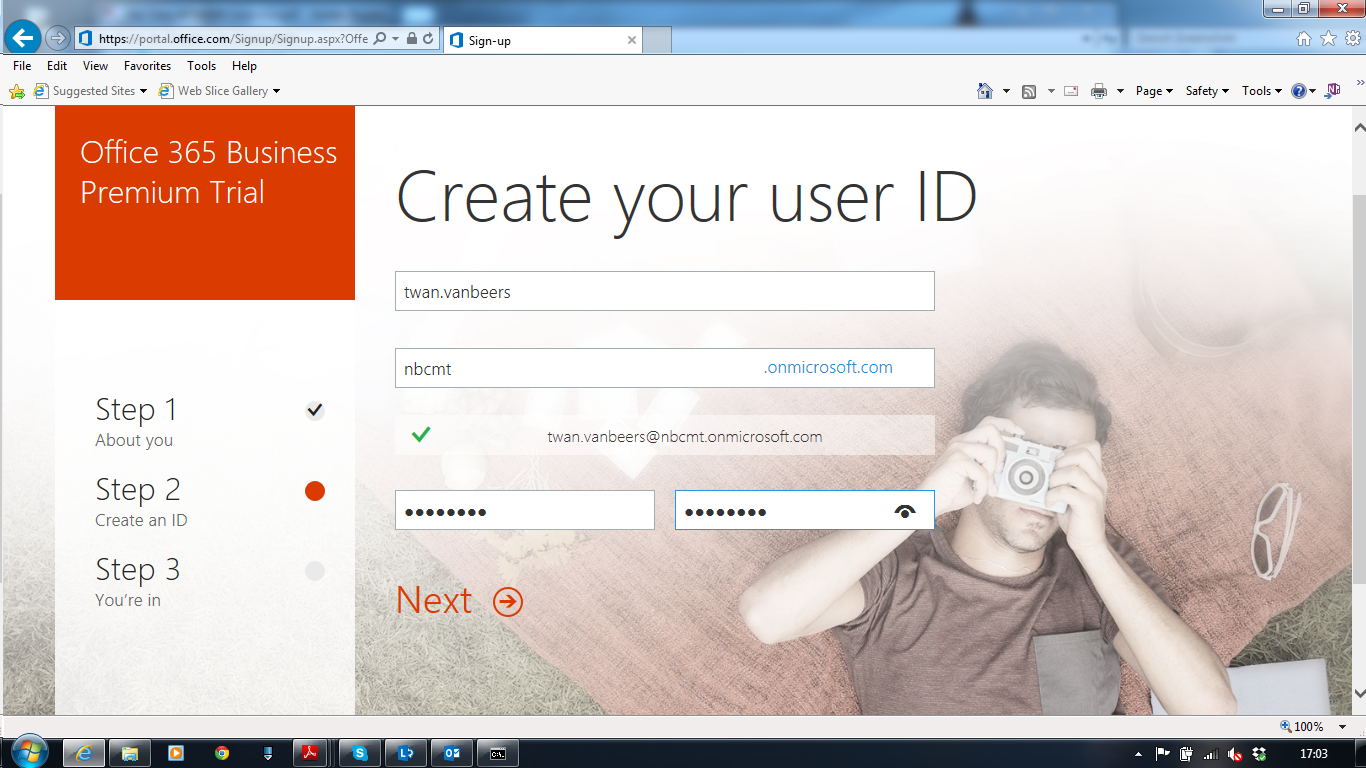Click the browser Forward arrow button
The width and height of the screenshot is (1366, 768).
pyautogui.click(x=58, y=39)
